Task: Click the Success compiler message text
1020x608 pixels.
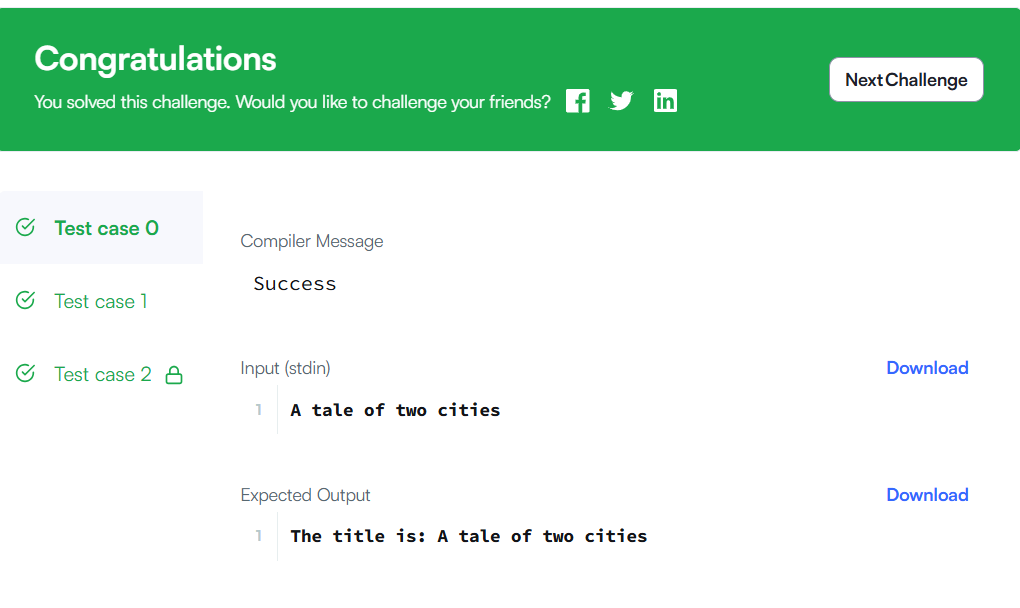Action: point(295,284)
